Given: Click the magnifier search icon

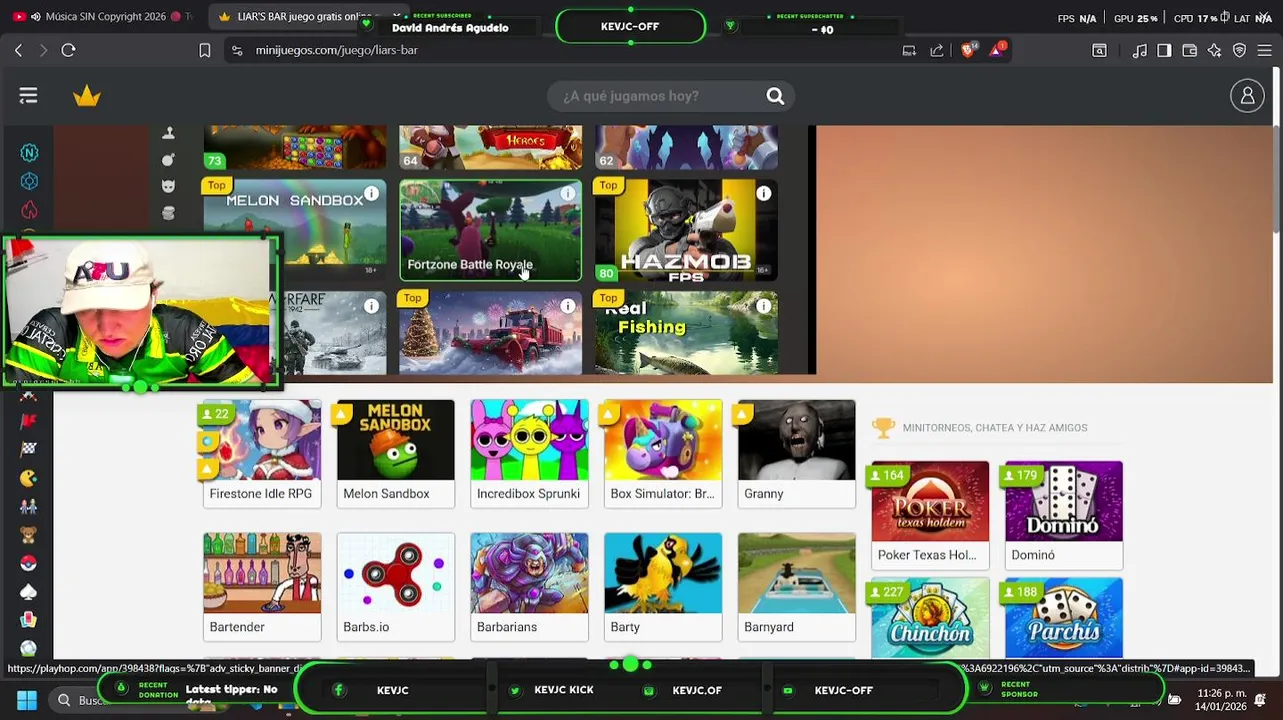Looking at the screenshot, I should [775, 96].
